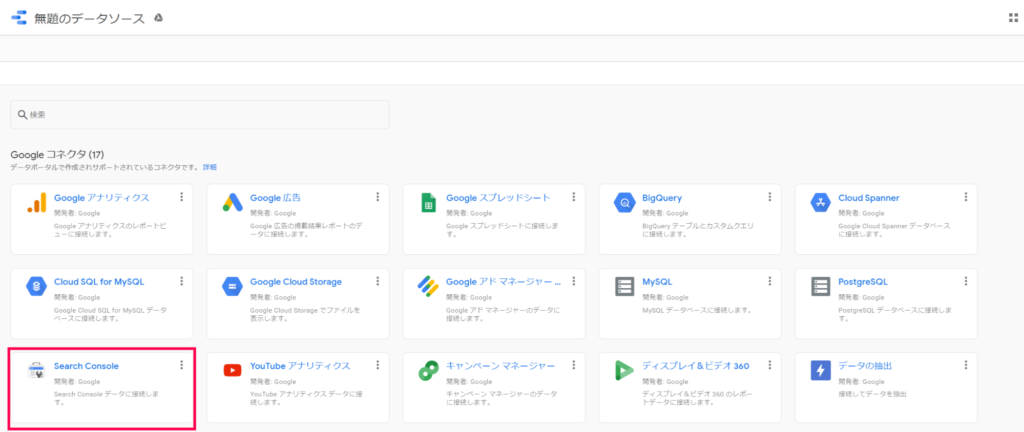Open more options for データの抽出 card
This screenshot has height=432, width=1024.
tap(966, 365)
